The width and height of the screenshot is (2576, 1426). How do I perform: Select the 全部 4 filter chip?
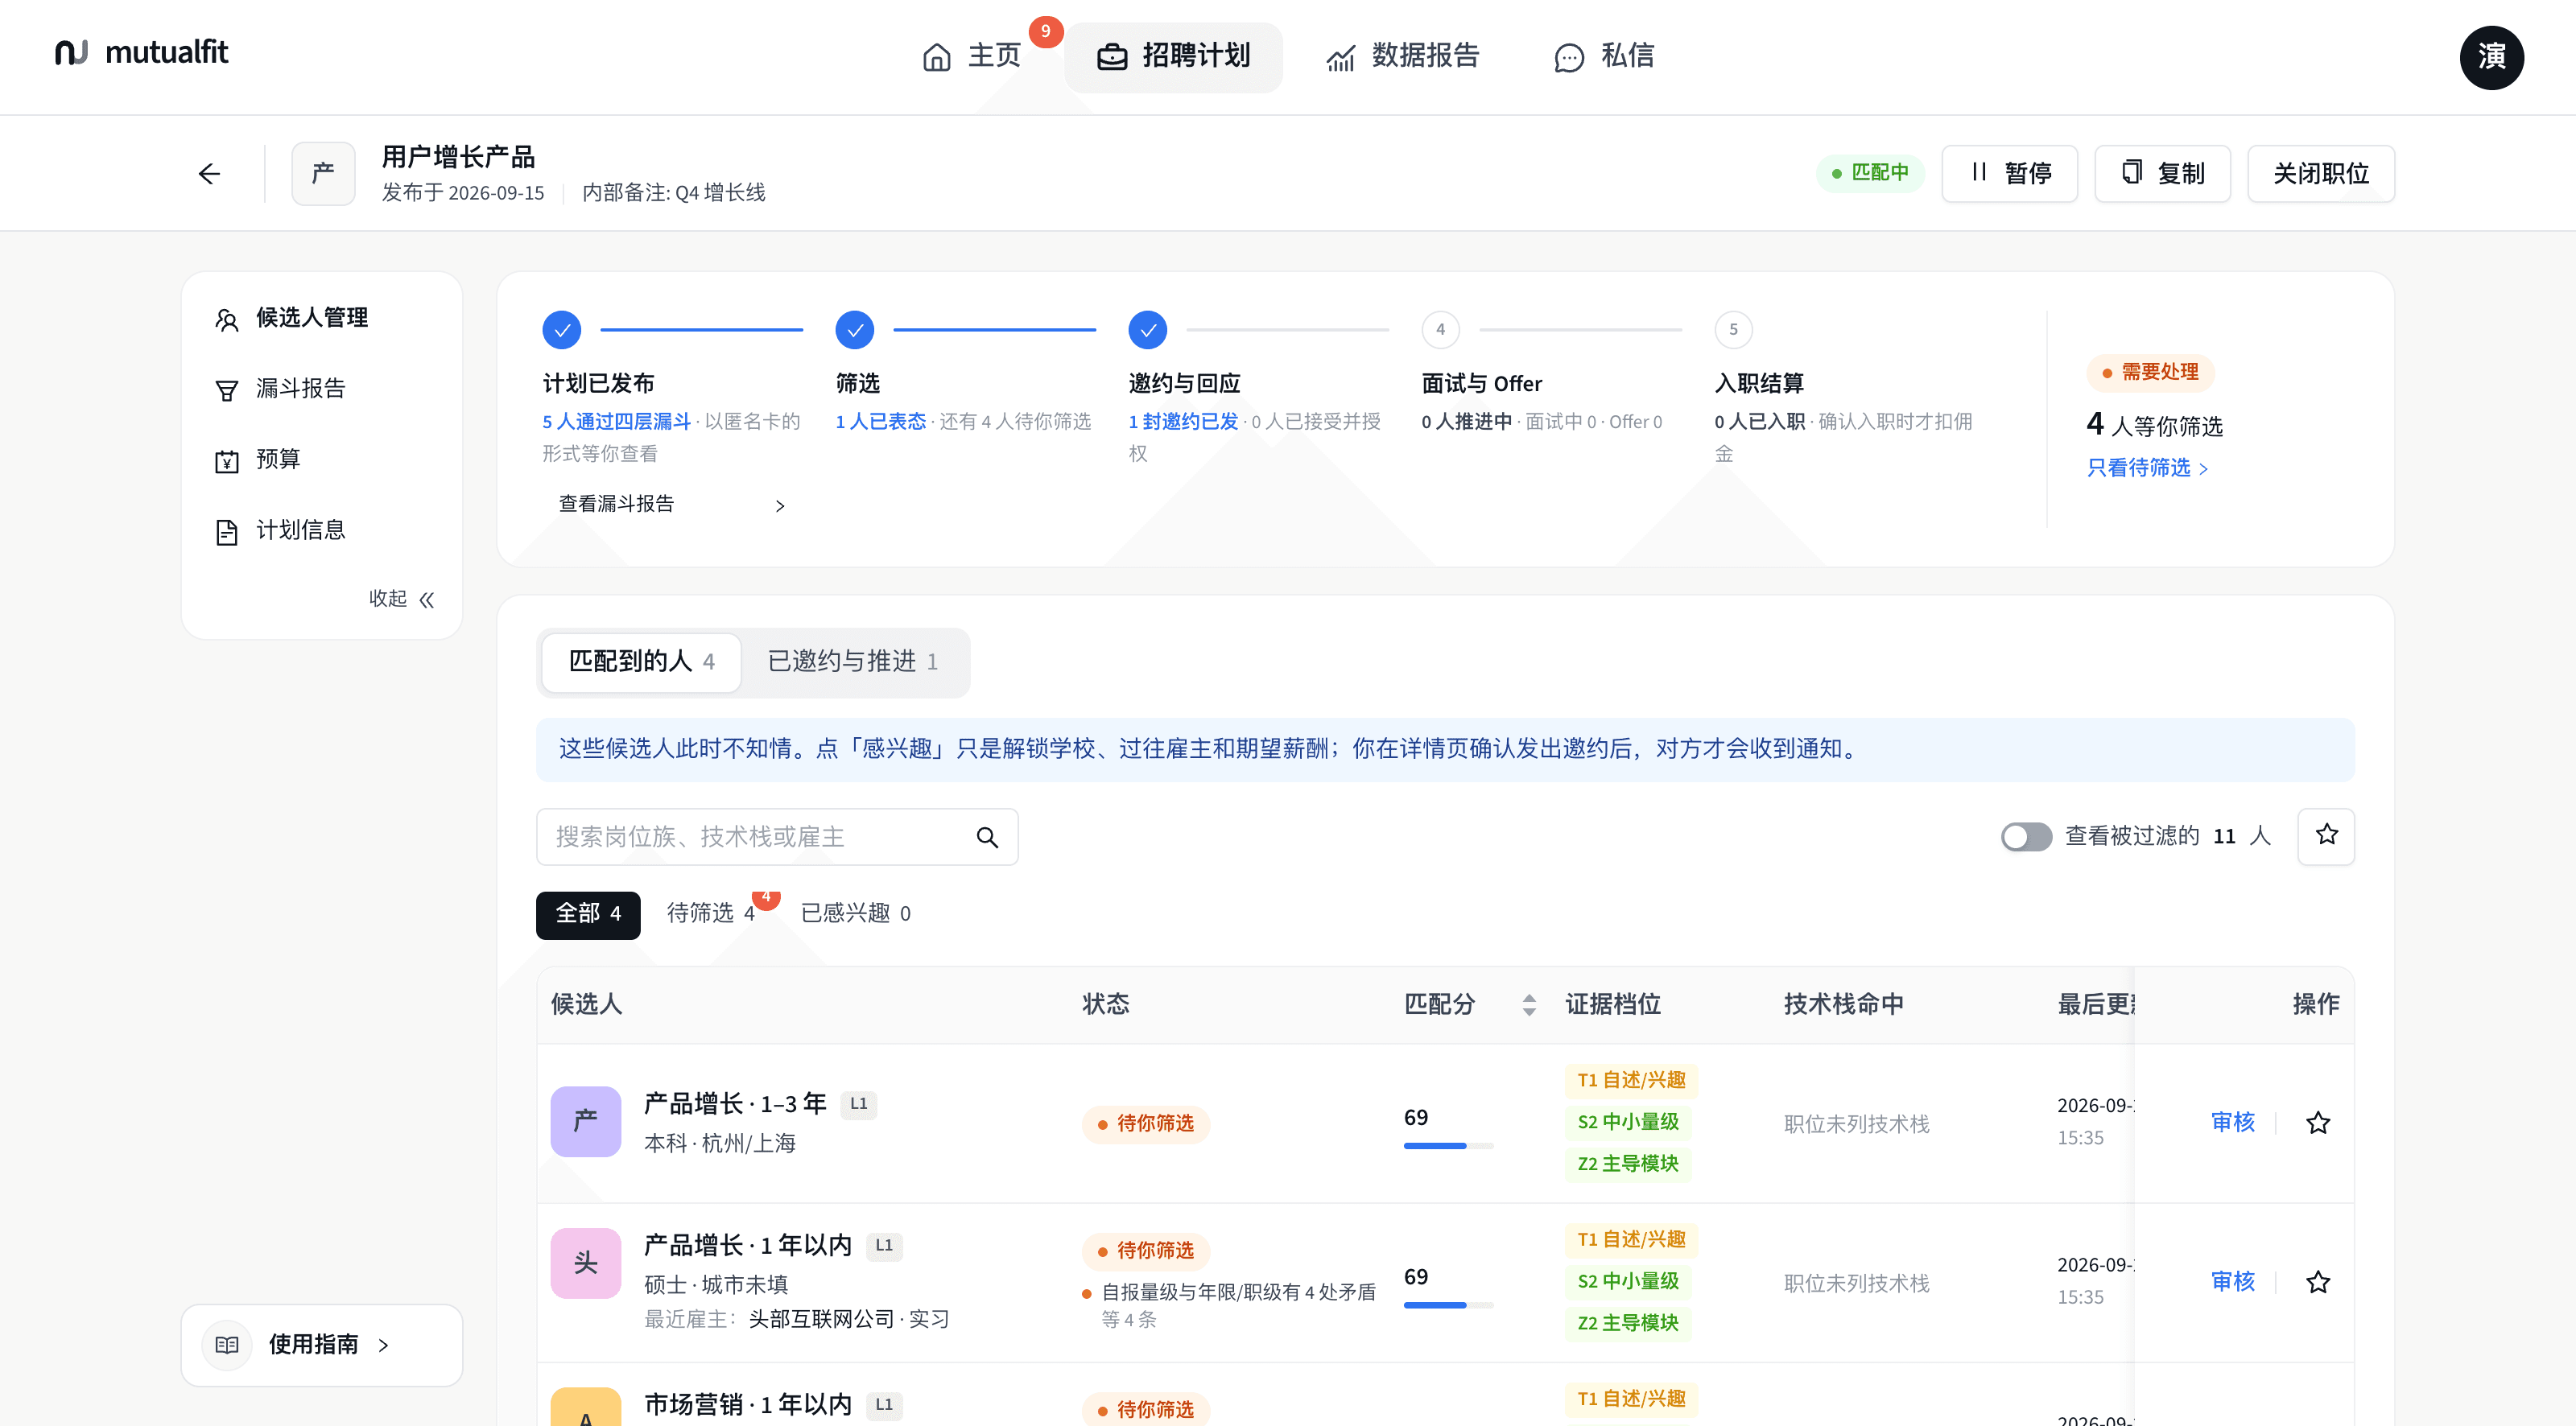pyautogui.click(x=588, y=914)
